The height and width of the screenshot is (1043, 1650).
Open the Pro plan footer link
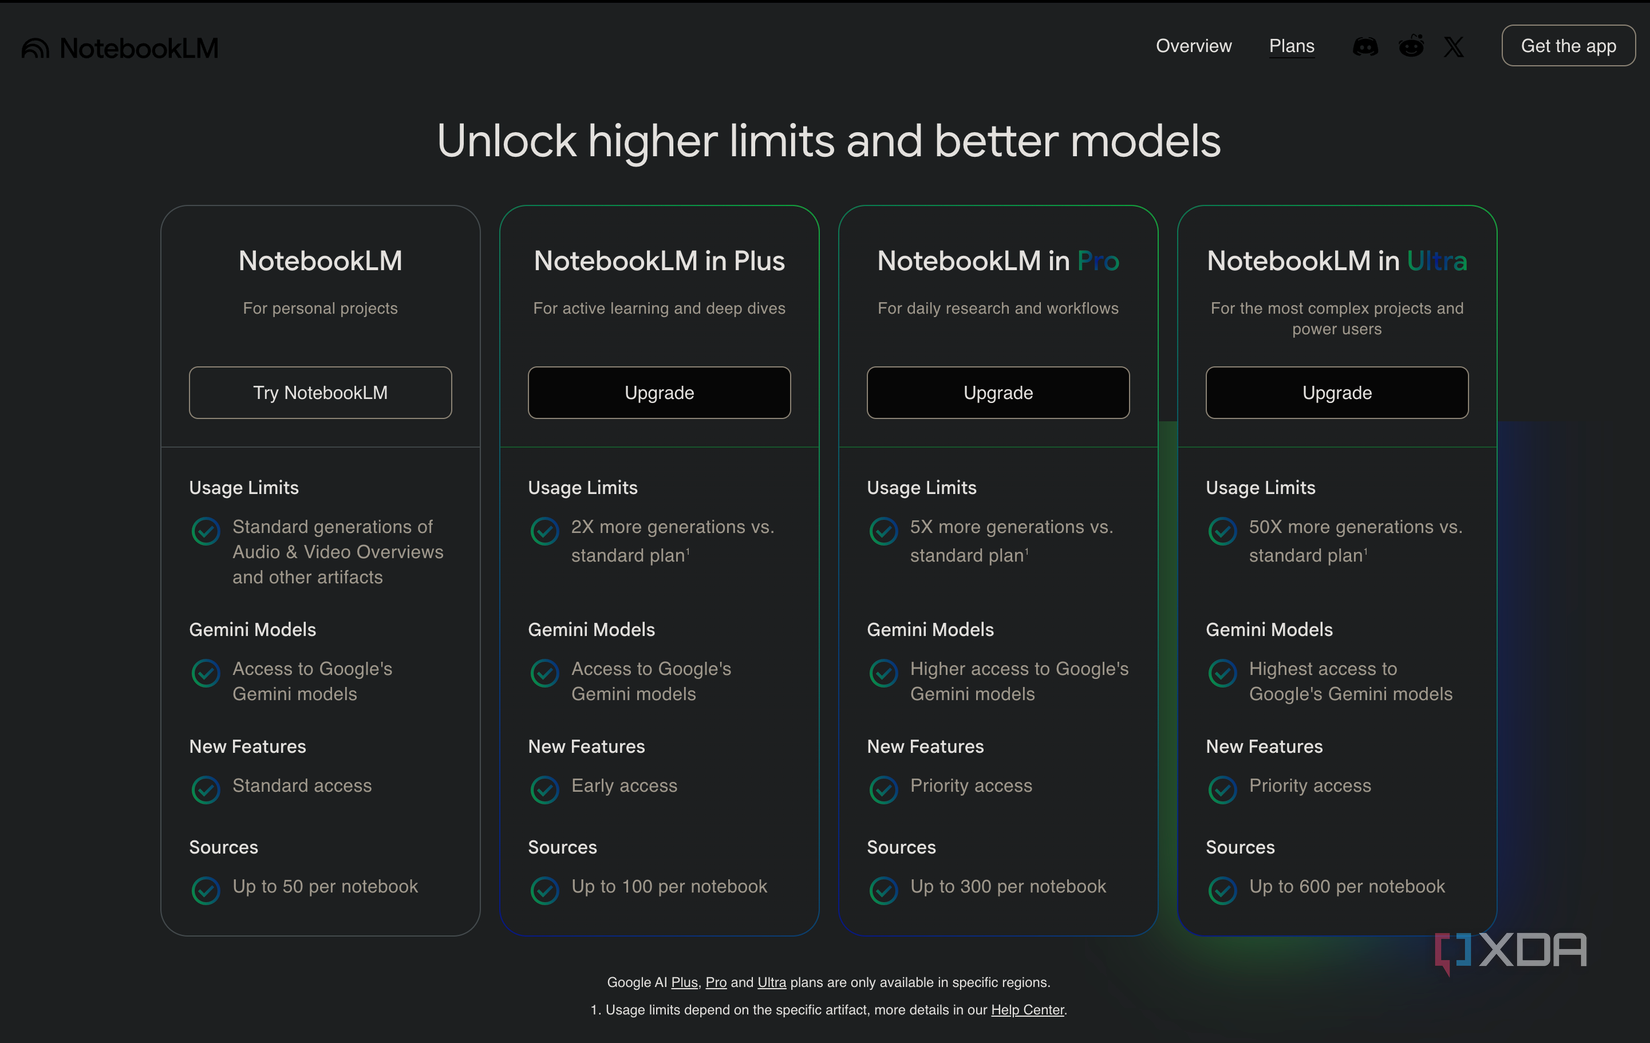716,982
